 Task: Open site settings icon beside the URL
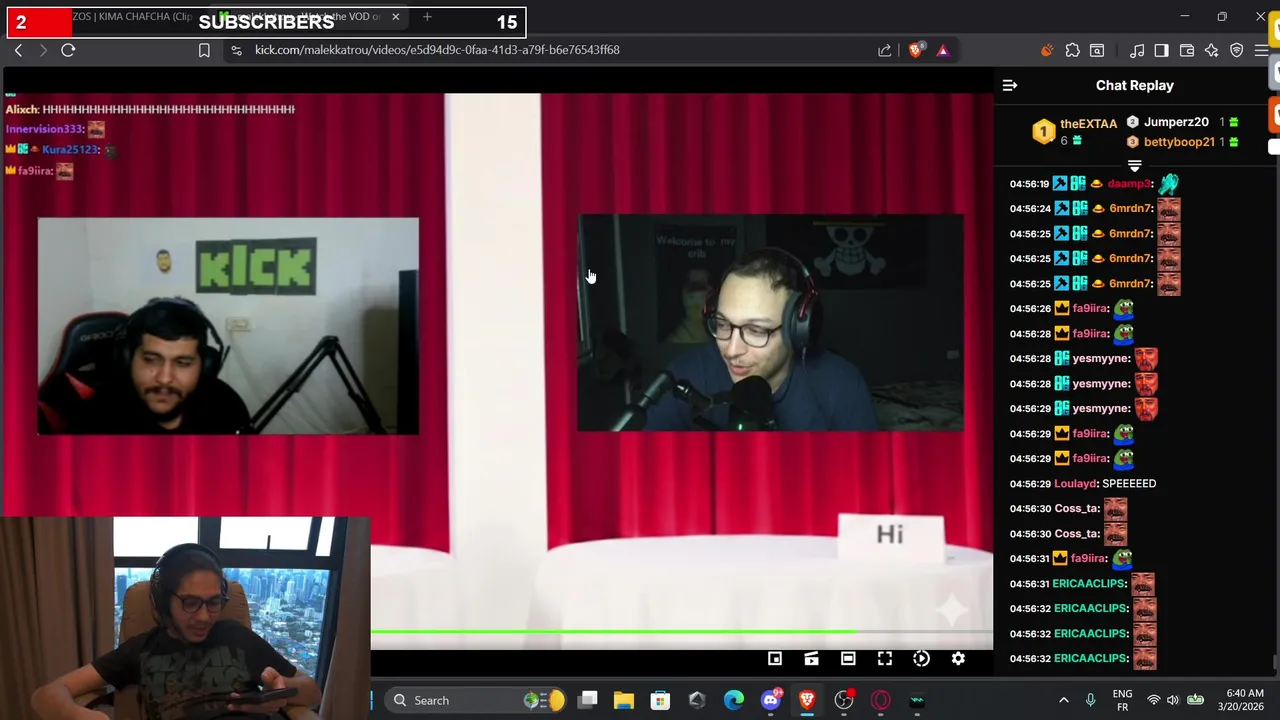coord(236,50)
